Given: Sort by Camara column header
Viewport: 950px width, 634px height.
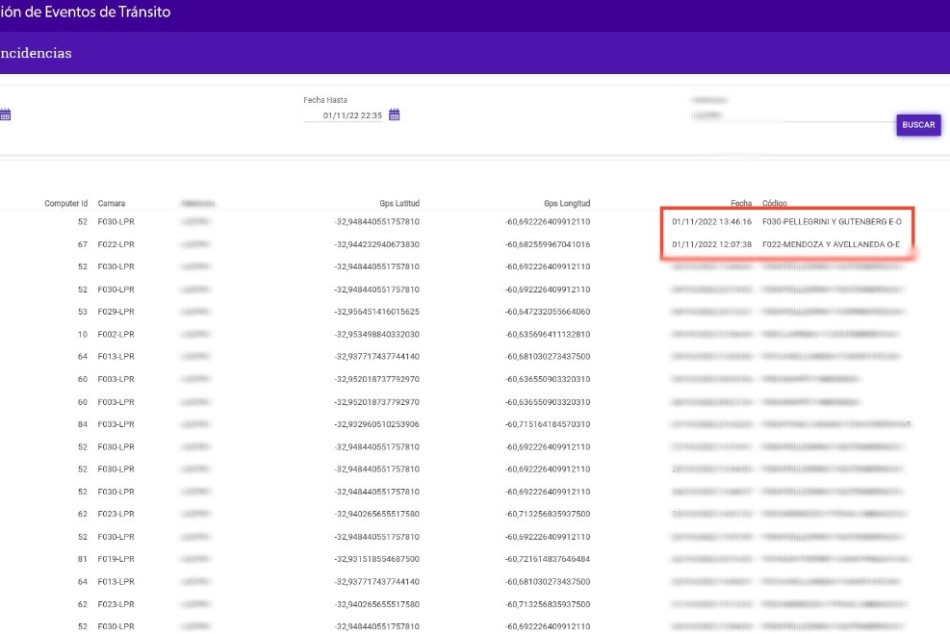Looking at the screenshot, I should [111, 203].
